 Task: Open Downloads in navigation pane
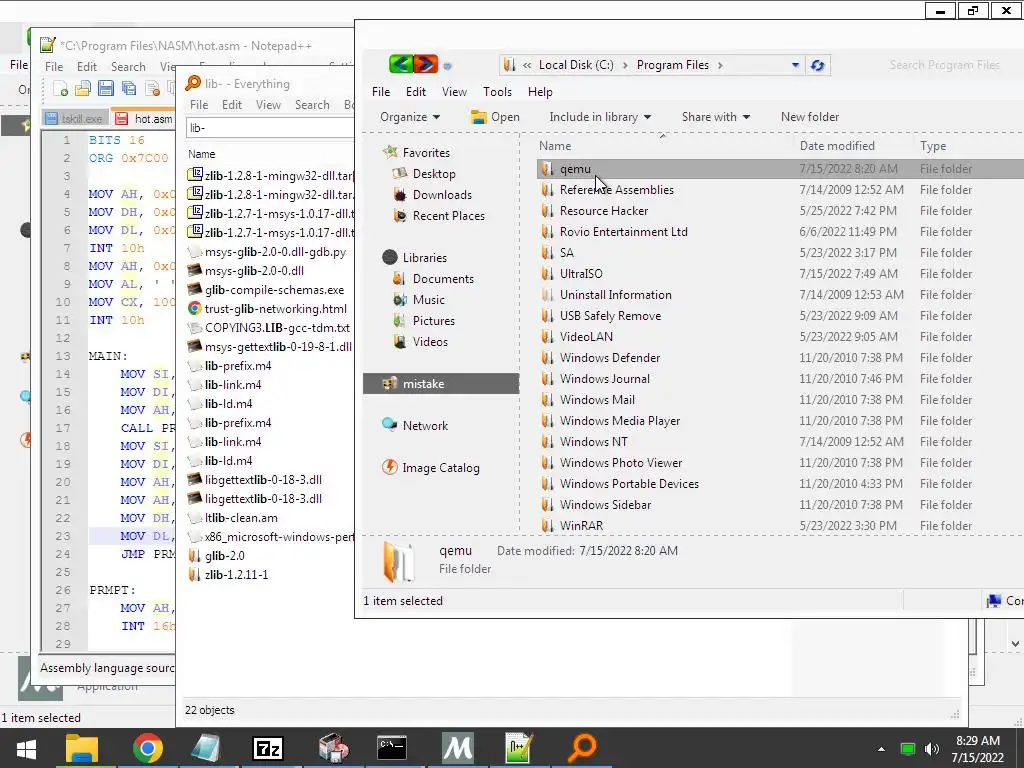click(441, 195)
